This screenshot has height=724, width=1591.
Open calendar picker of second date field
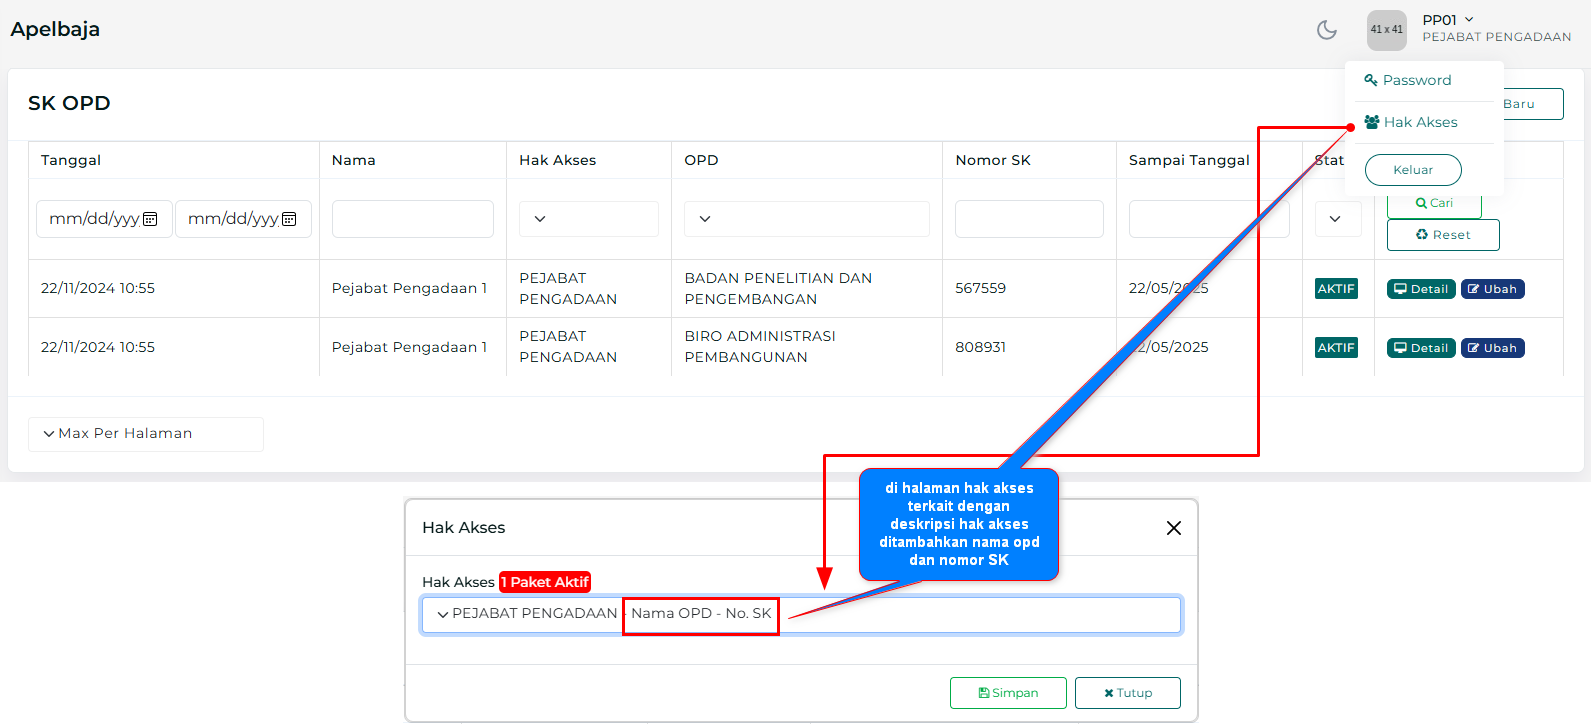pos(290,219)
